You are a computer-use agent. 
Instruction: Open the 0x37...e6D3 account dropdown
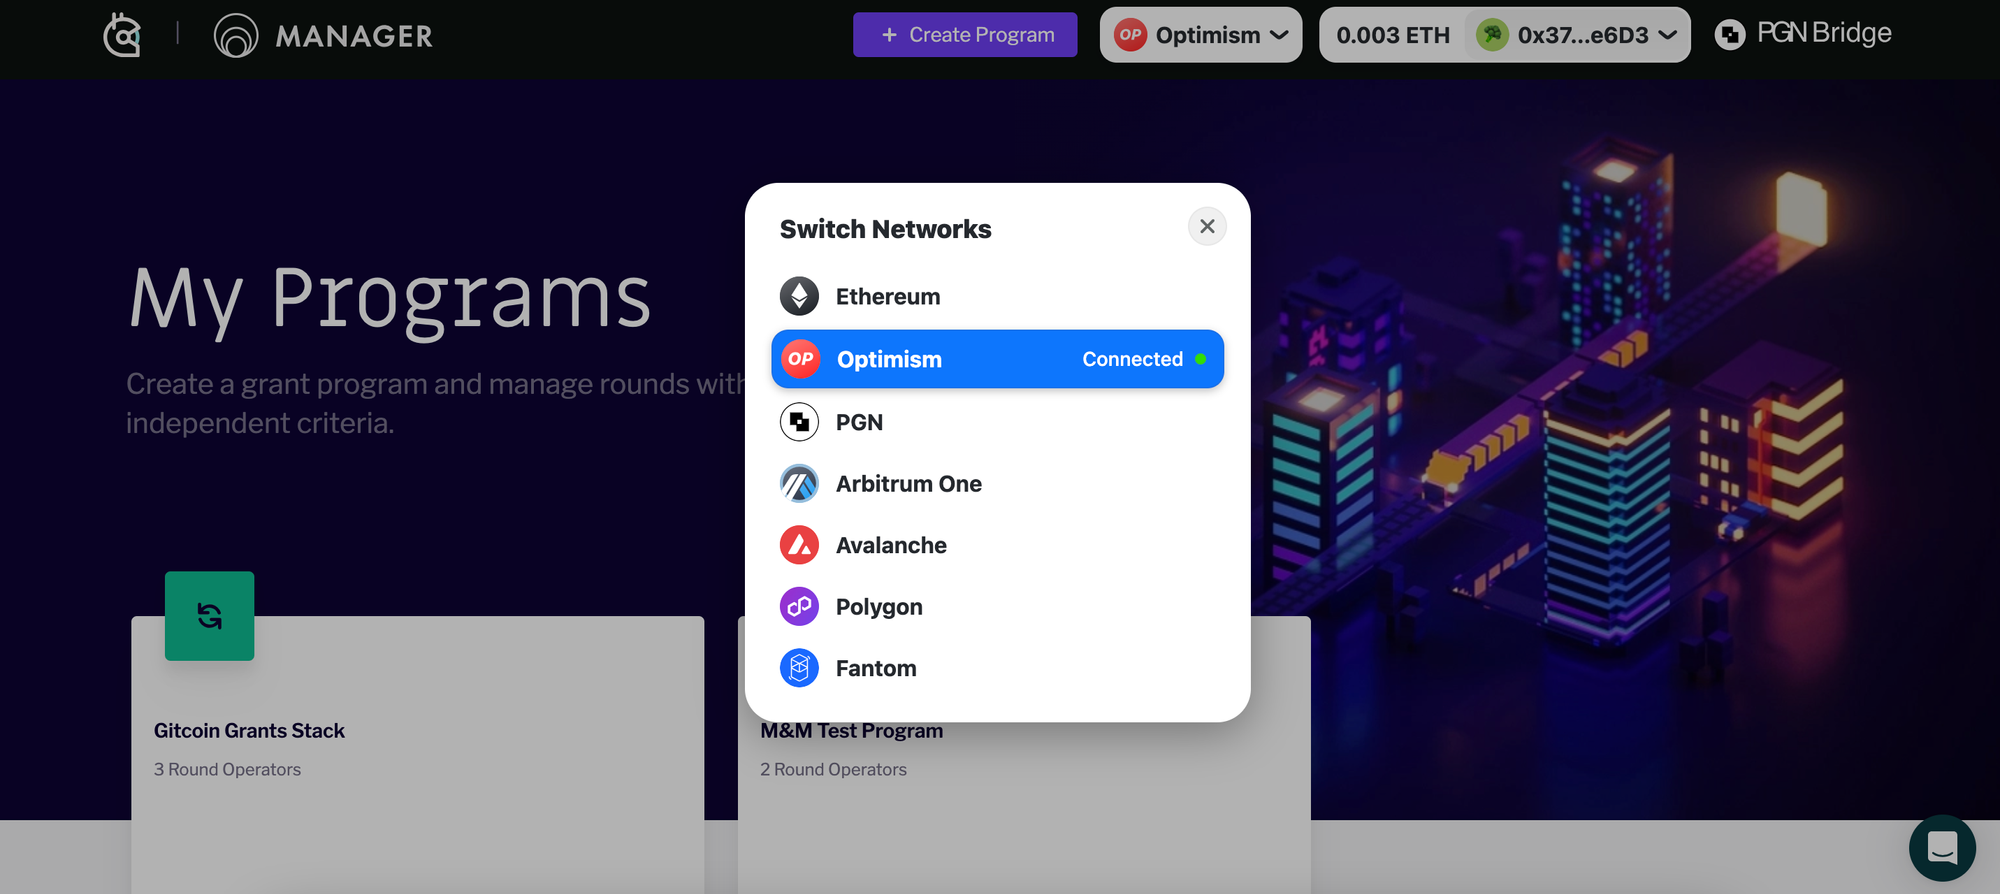tap(1577, 35)
